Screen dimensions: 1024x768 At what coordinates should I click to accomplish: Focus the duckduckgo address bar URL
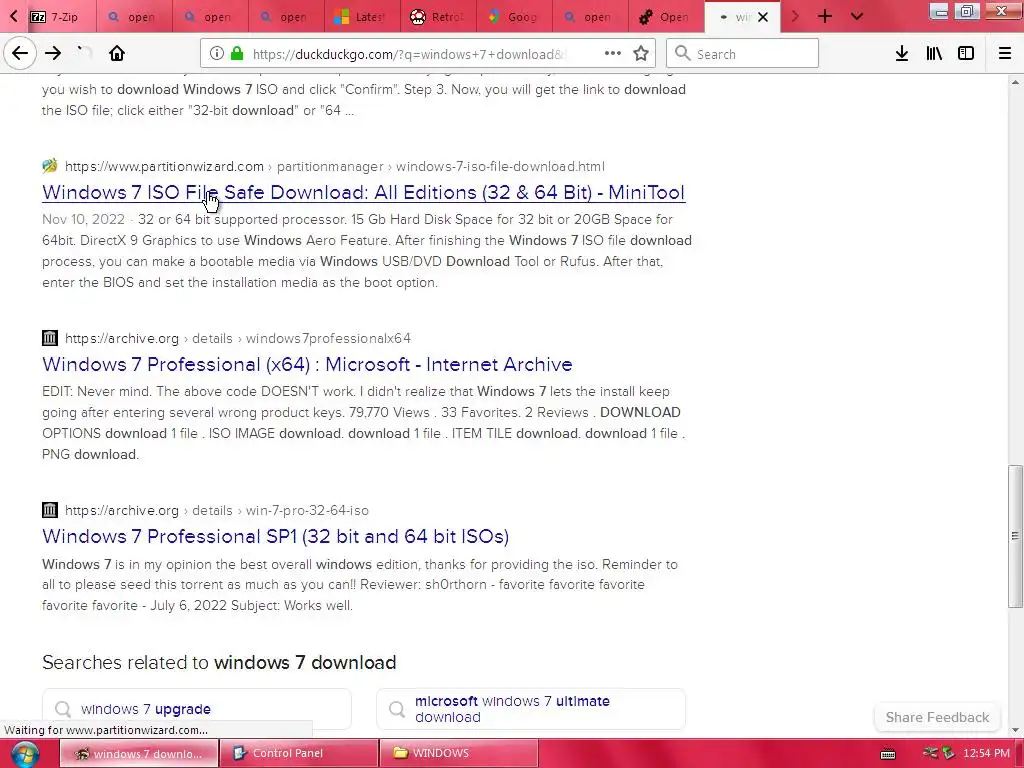(409, 54)
